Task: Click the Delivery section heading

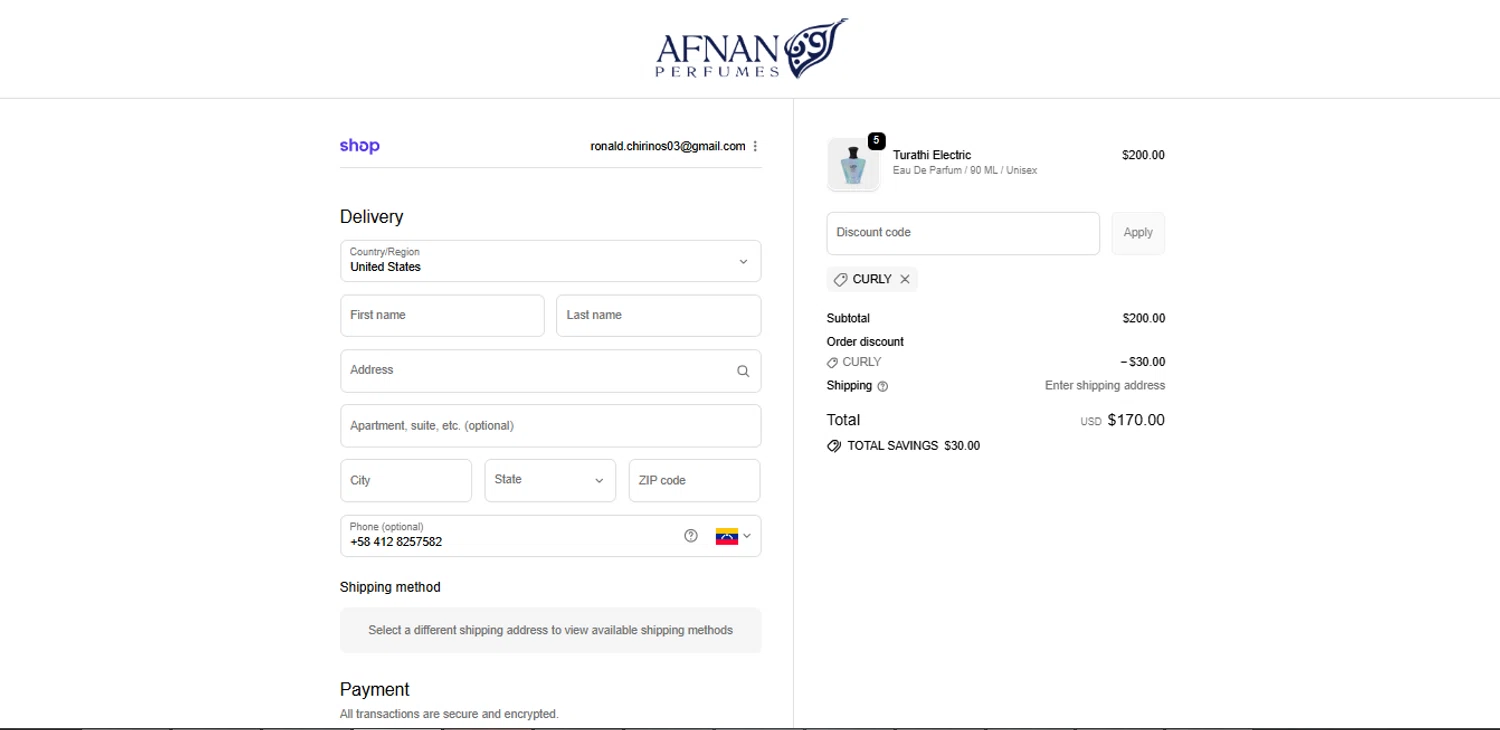Action: click(372, 217)
